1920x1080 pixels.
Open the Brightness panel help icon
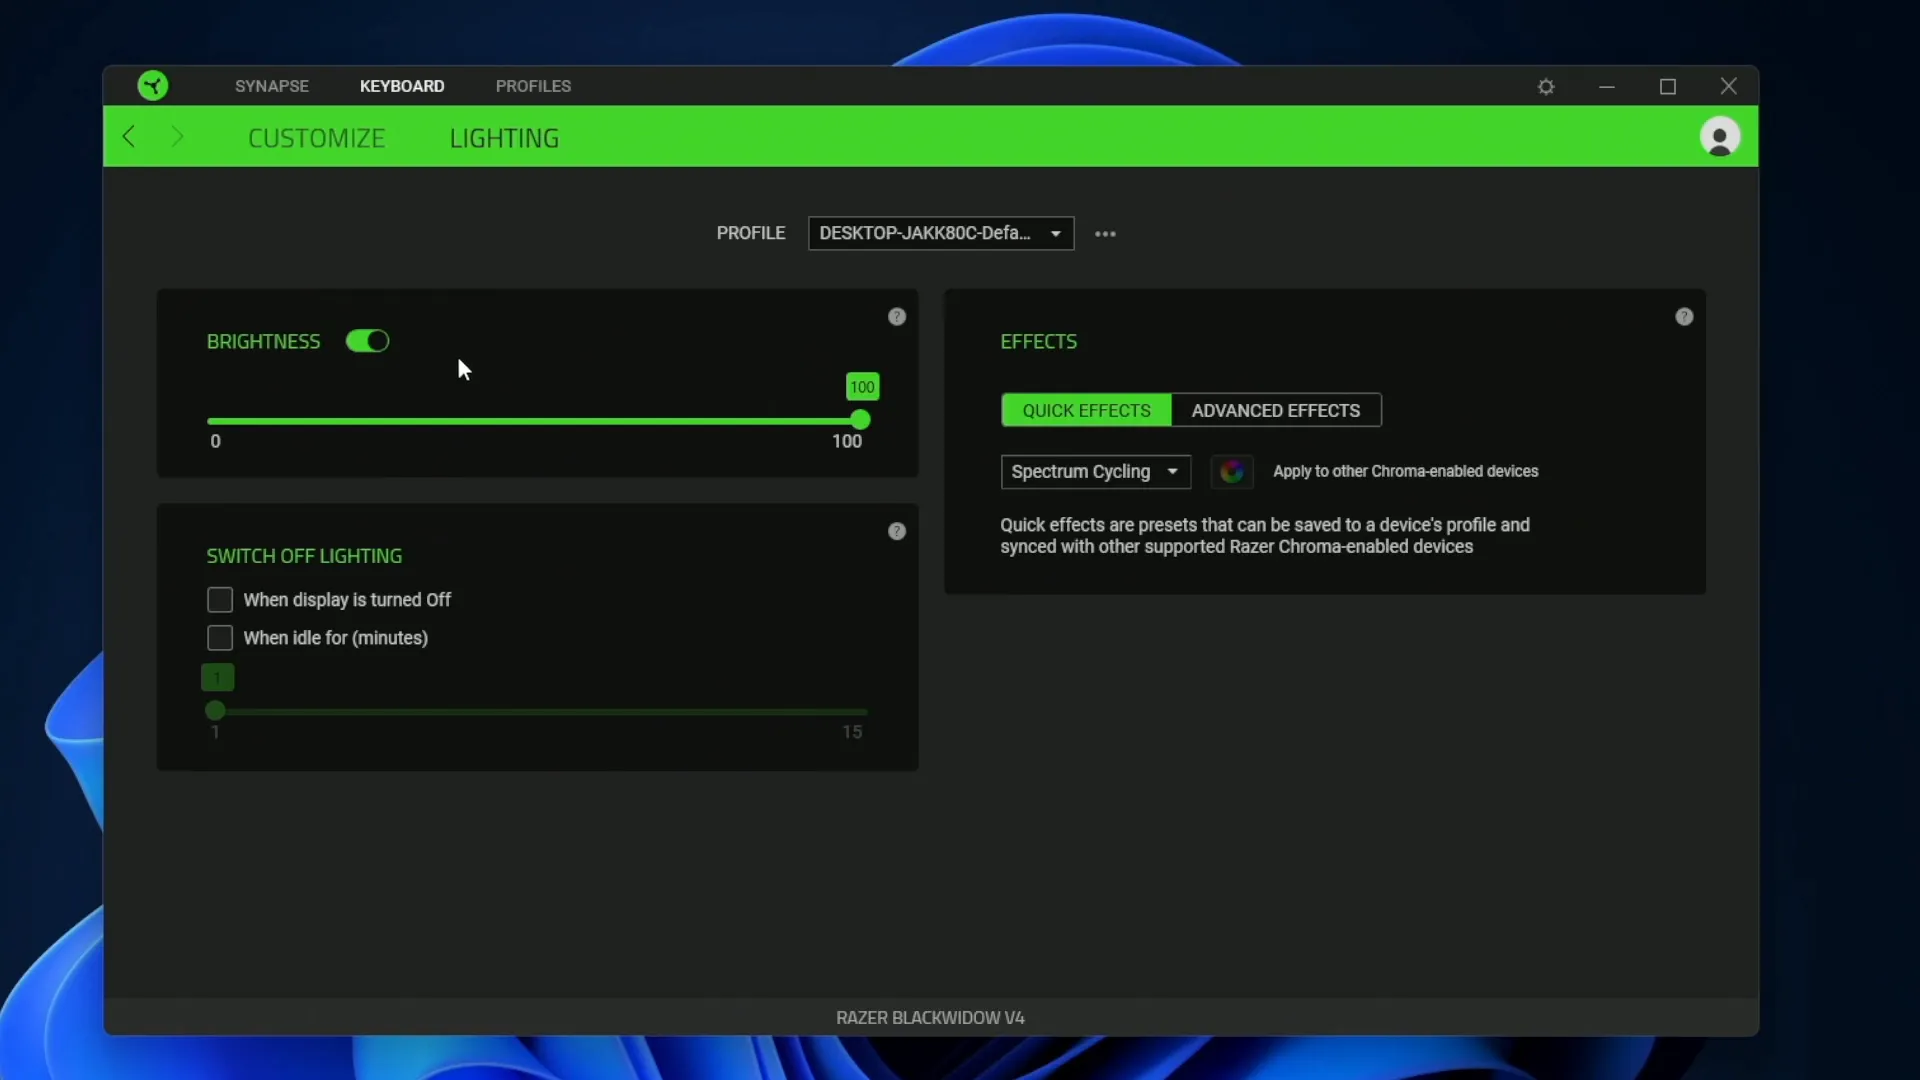click(897, 317)
